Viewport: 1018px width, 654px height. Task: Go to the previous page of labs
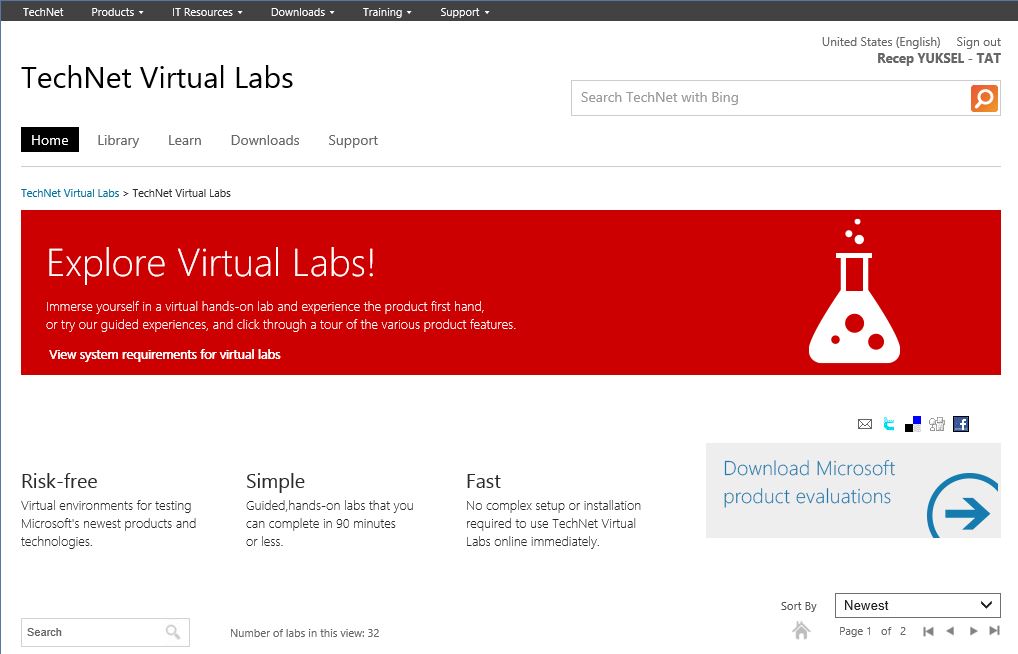click(950, 631)
